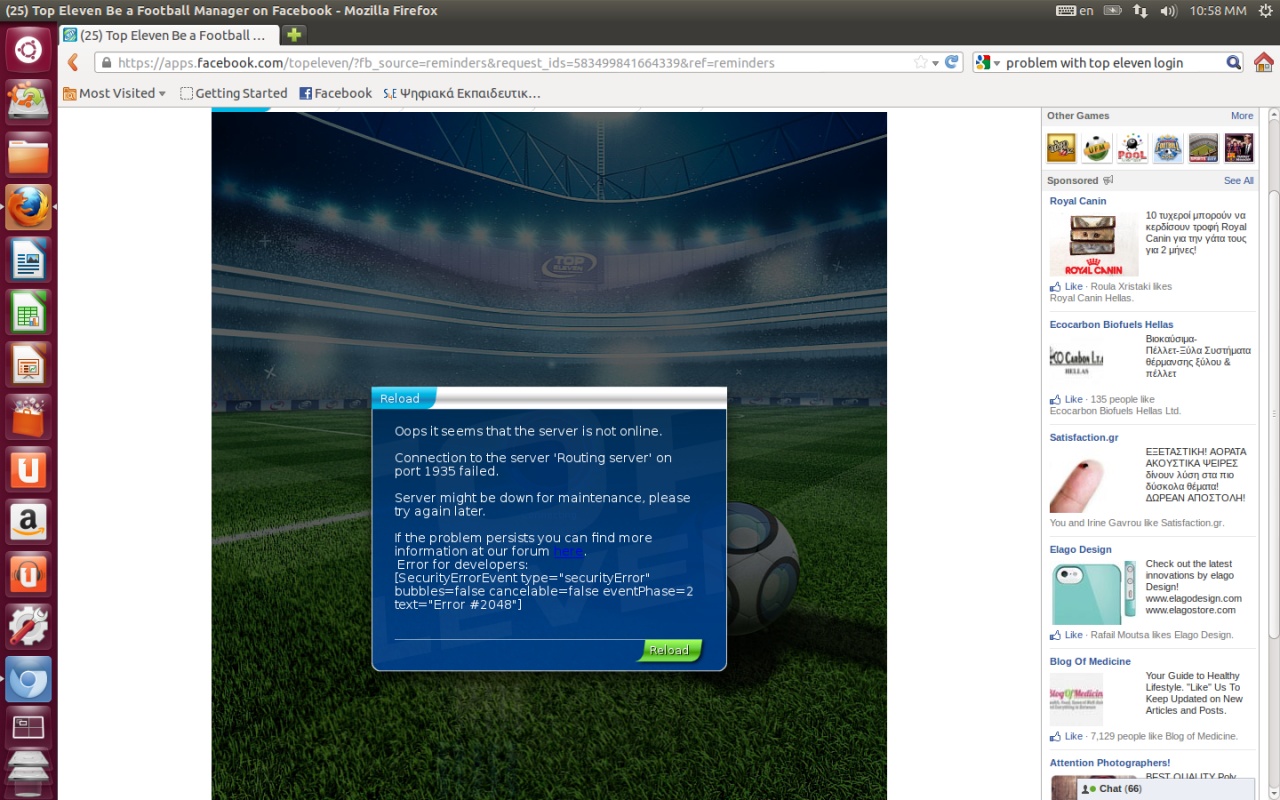The width and height of the screenshot is (1280, 800).
Task: Open the Ψηφιακά Εκπαιδευτικ bookmark
Action: point(461,93)
